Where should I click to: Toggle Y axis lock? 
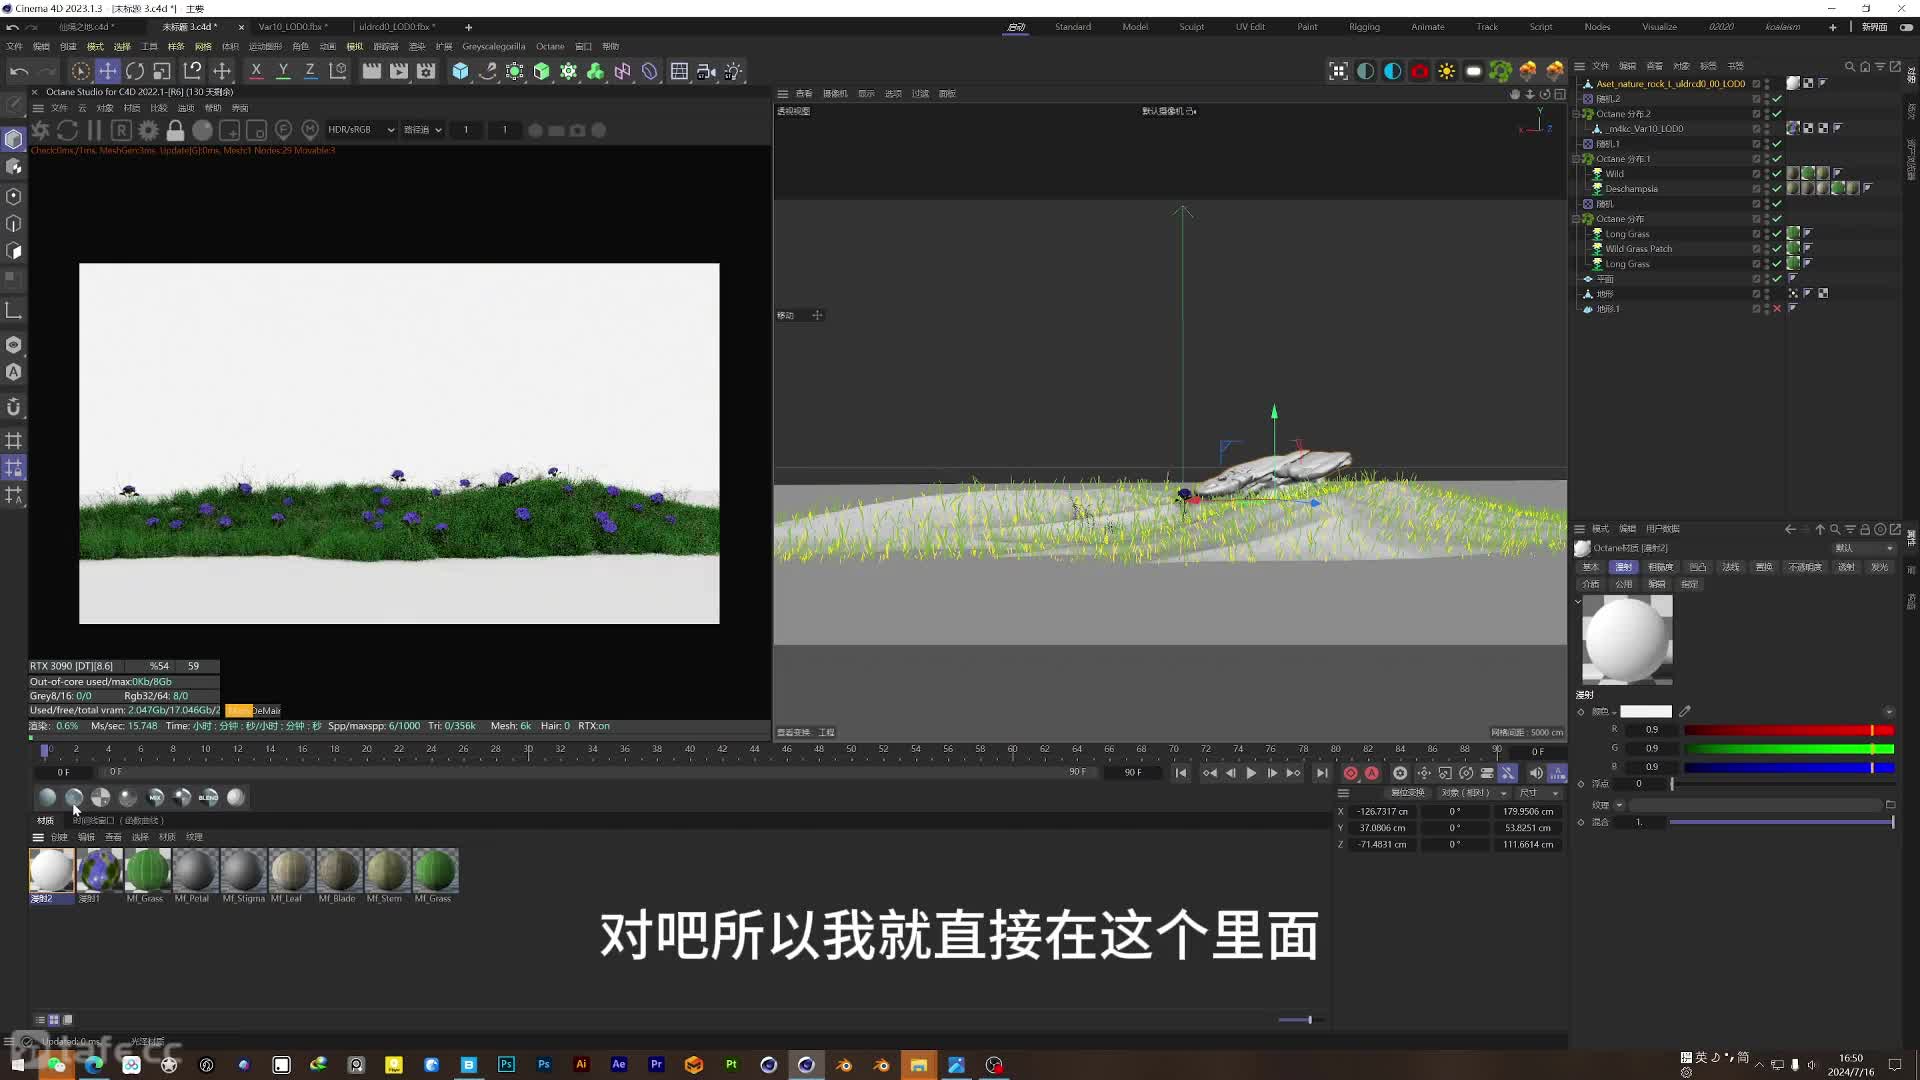[x=283, y=71]
